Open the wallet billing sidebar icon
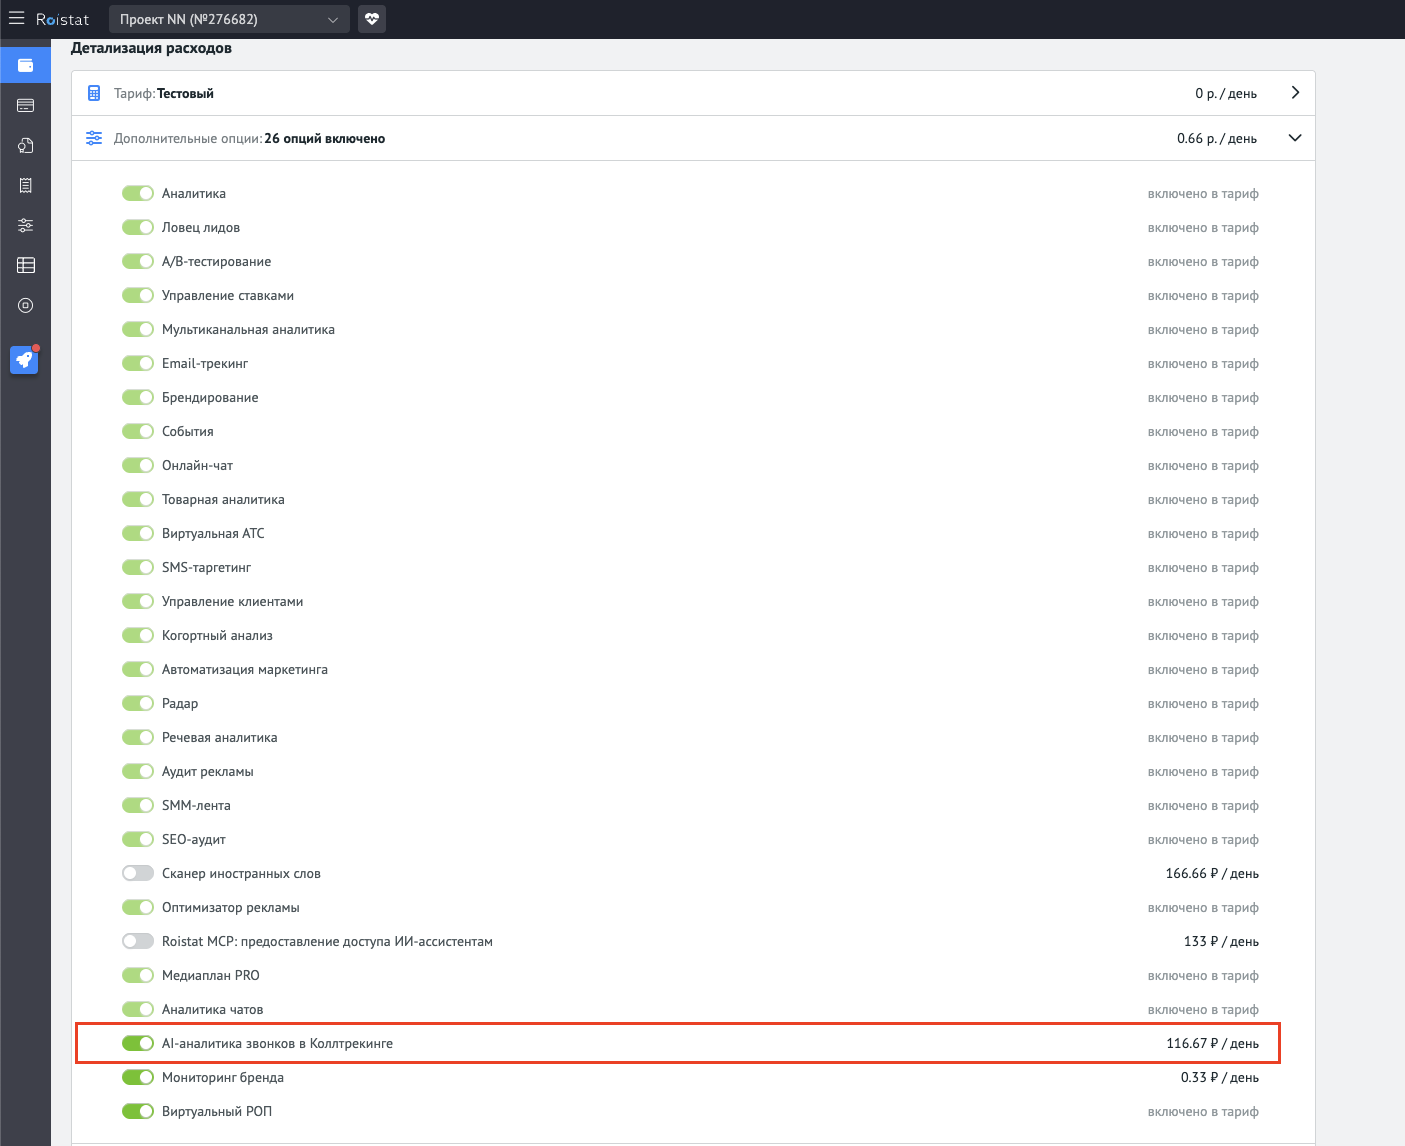Image resolution: width=1405 pixels, height=1146 pixels. (x=26, y=65)
